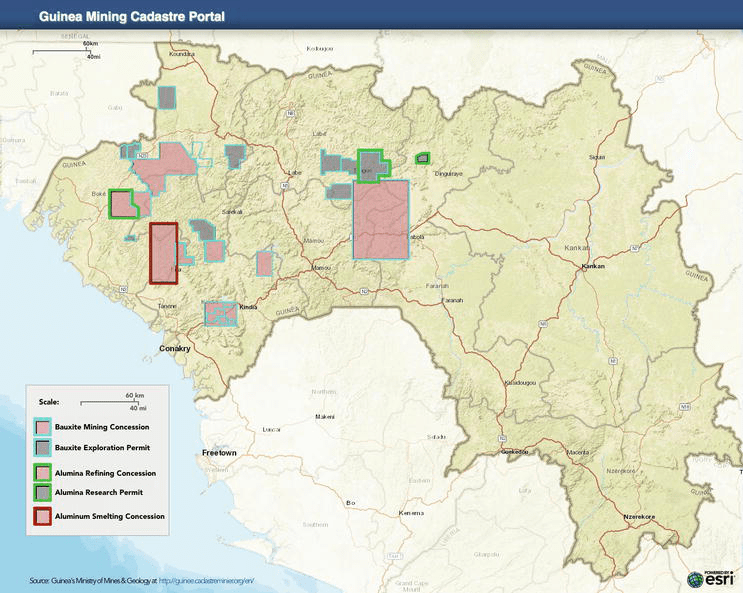Click the 'Macenta' town label
The image size is (743, 593).
578,452
